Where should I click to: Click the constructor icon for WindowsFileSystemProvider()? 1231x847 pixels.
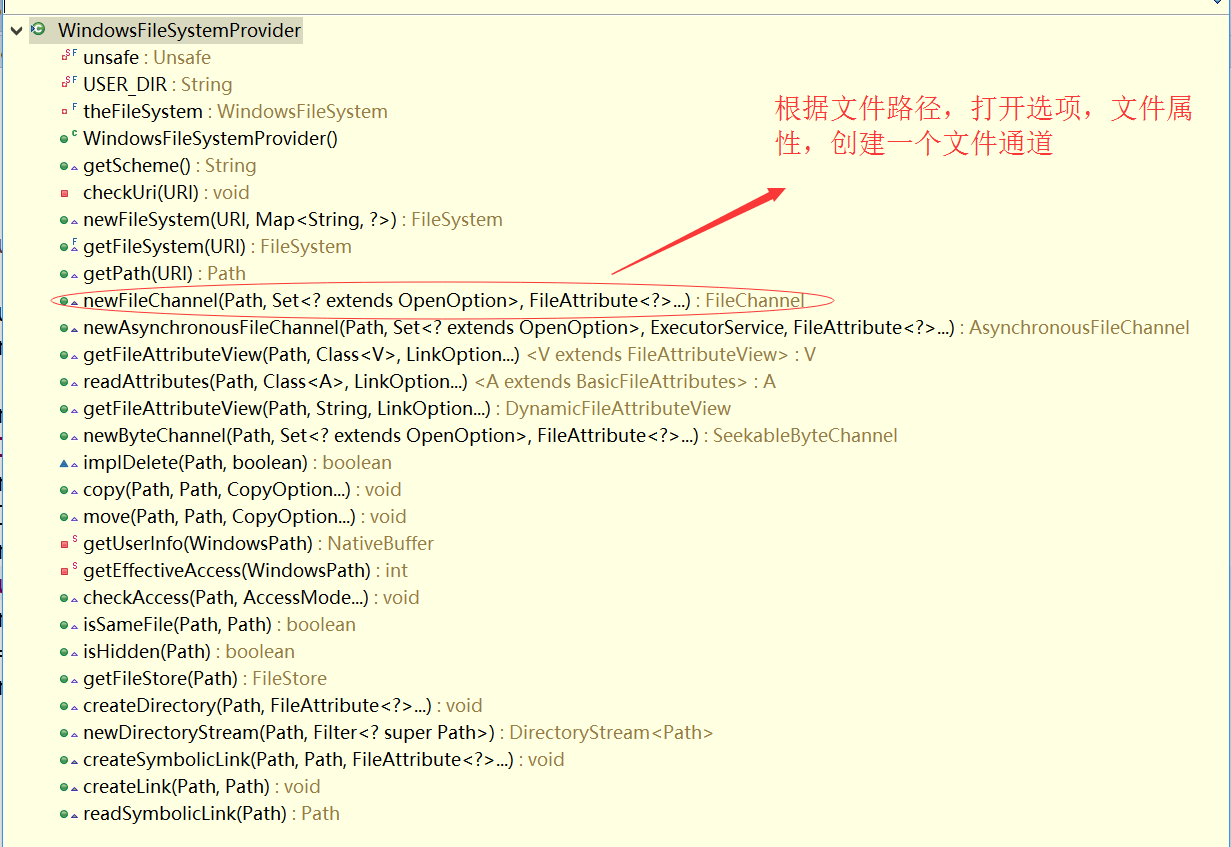68,138
